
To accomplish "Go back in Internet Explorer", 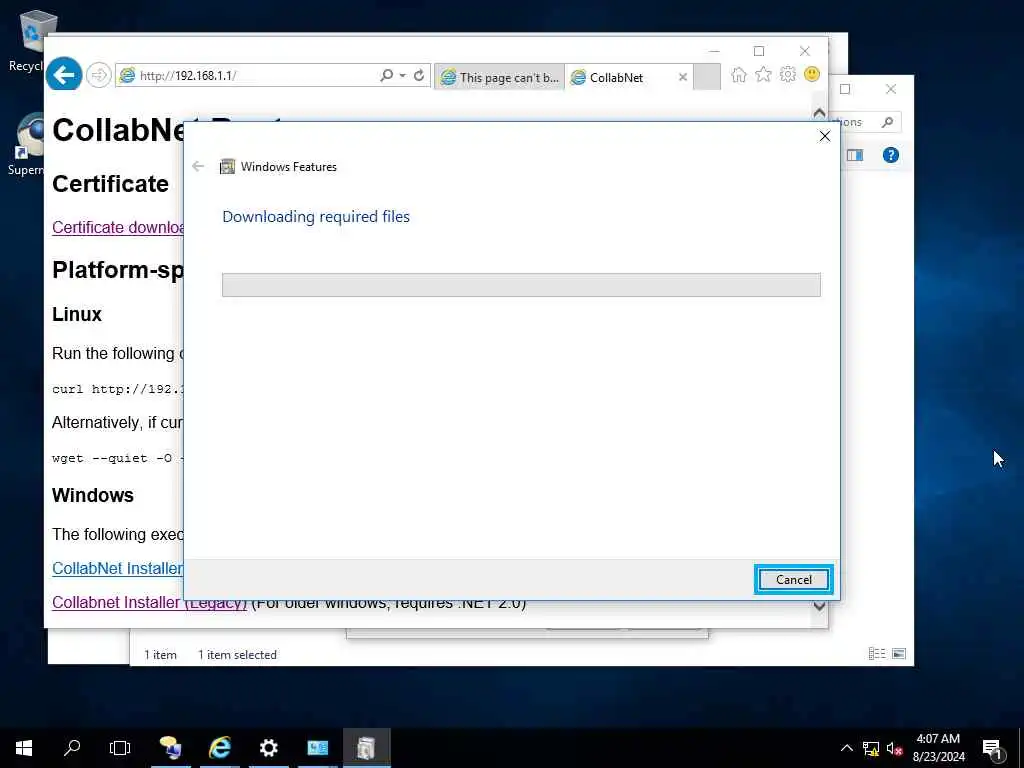I will click(64, 75).
